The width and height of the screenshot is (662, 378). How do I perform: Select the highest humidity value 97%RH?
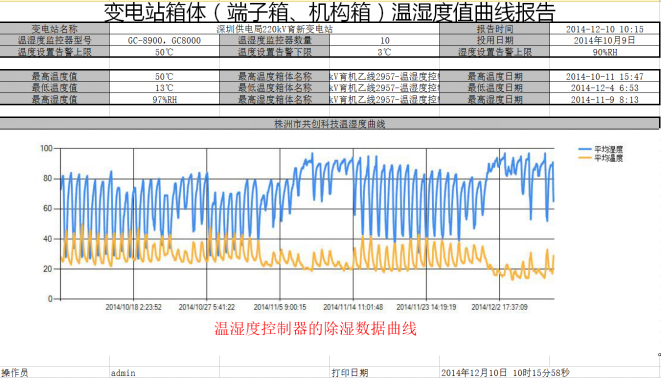tap(164, 99)
